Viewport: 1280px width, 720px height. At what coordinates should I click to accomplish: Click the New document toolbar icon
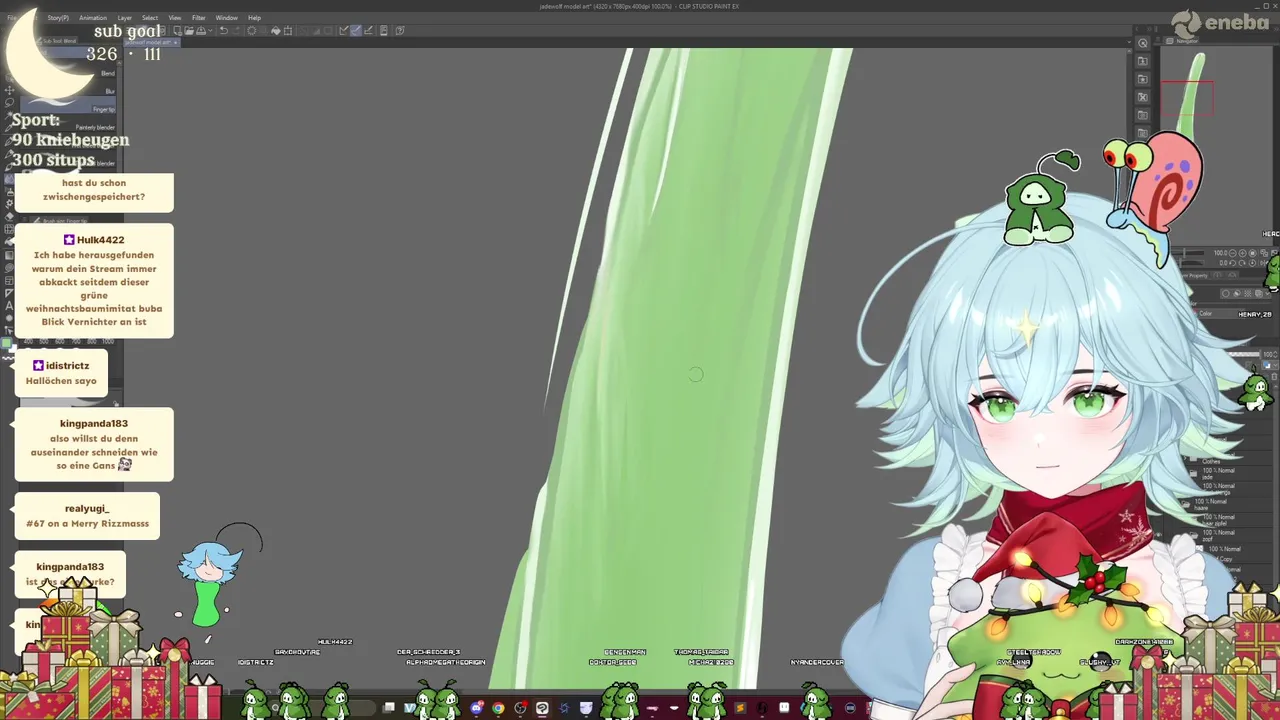coord(177,31)
